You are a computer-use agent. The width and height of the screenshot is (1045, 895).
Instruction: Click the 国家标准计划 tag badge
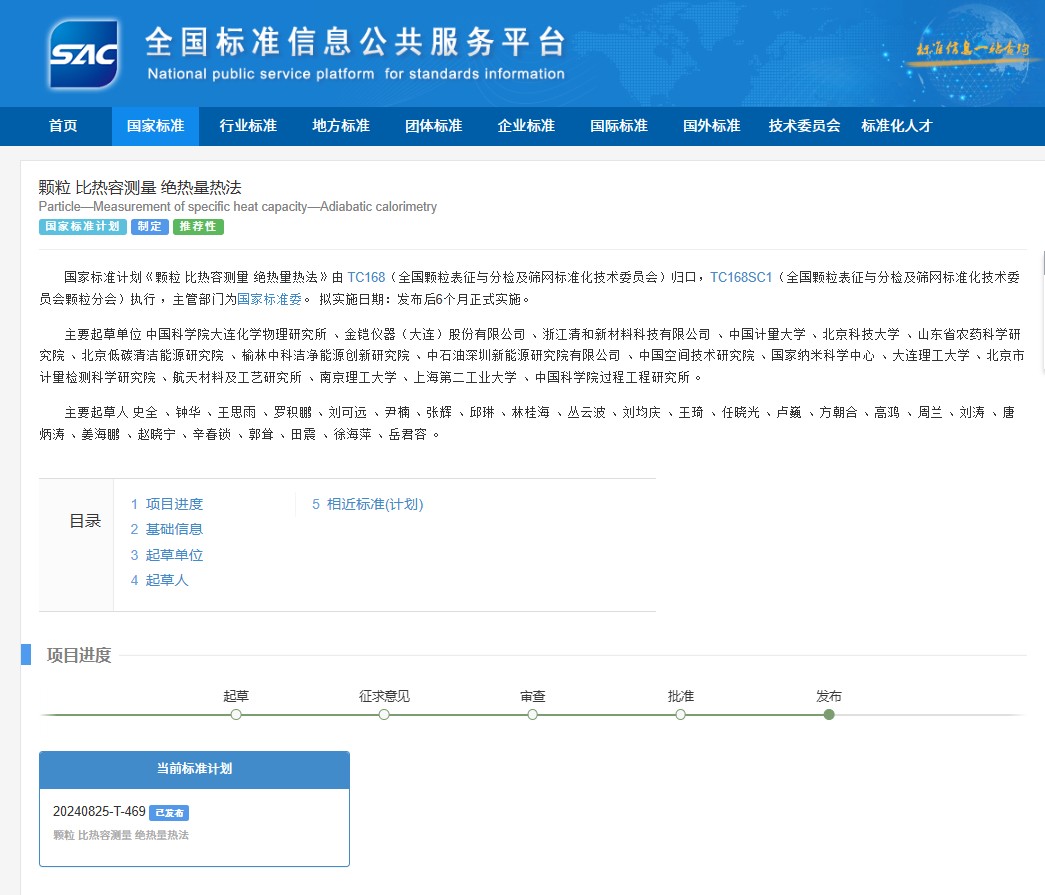(83, 227)
